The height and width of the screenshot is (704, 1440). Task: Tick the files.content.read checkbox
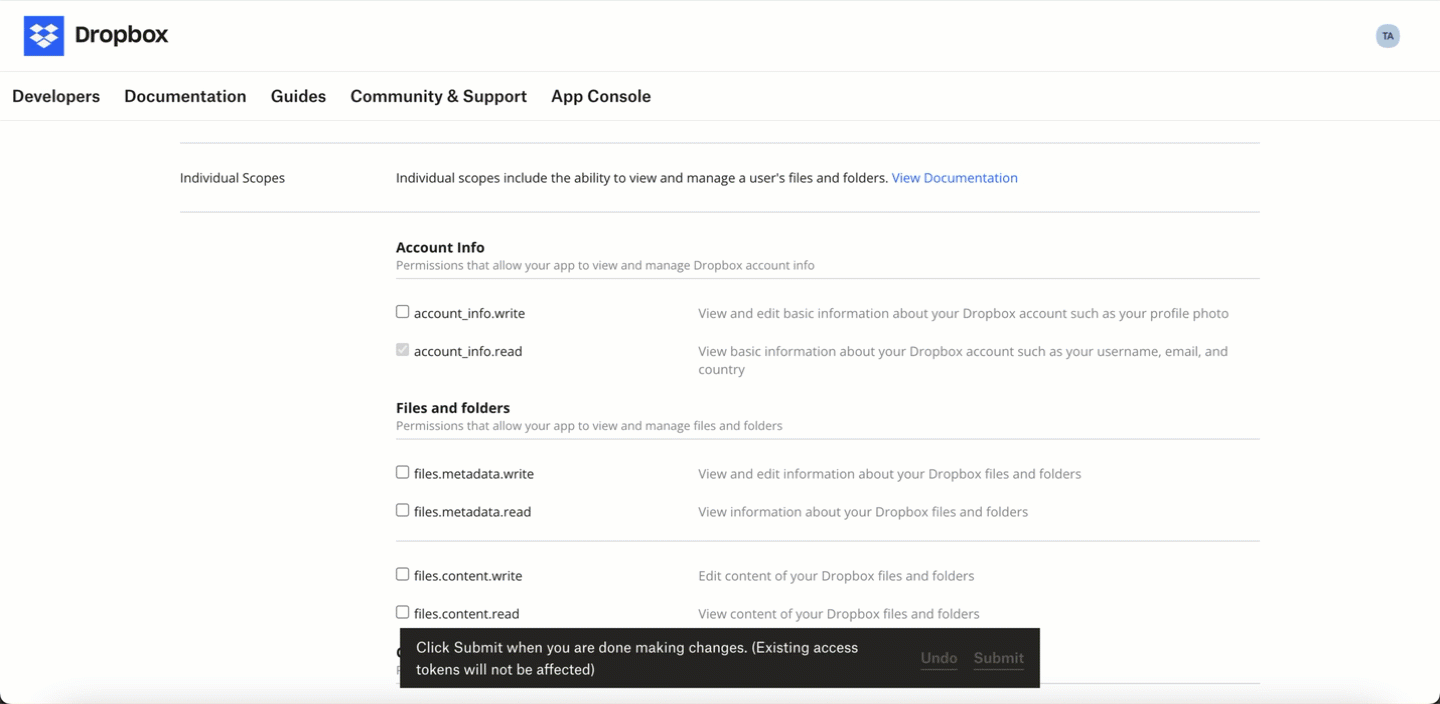pos(402,612)
